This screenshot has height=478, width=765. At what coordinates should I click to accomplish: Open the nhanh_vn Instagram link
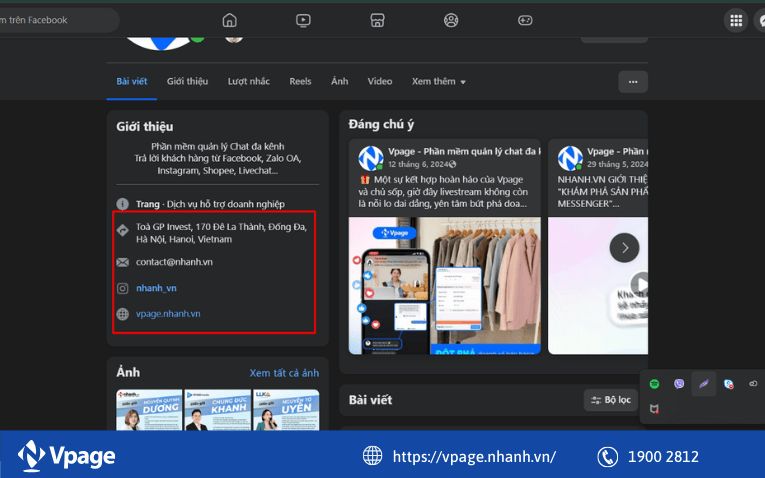point(156,288)
